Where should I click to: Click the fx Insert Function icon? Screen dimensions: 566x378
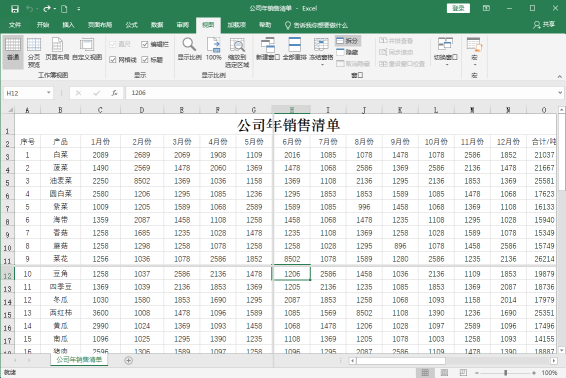114,93
